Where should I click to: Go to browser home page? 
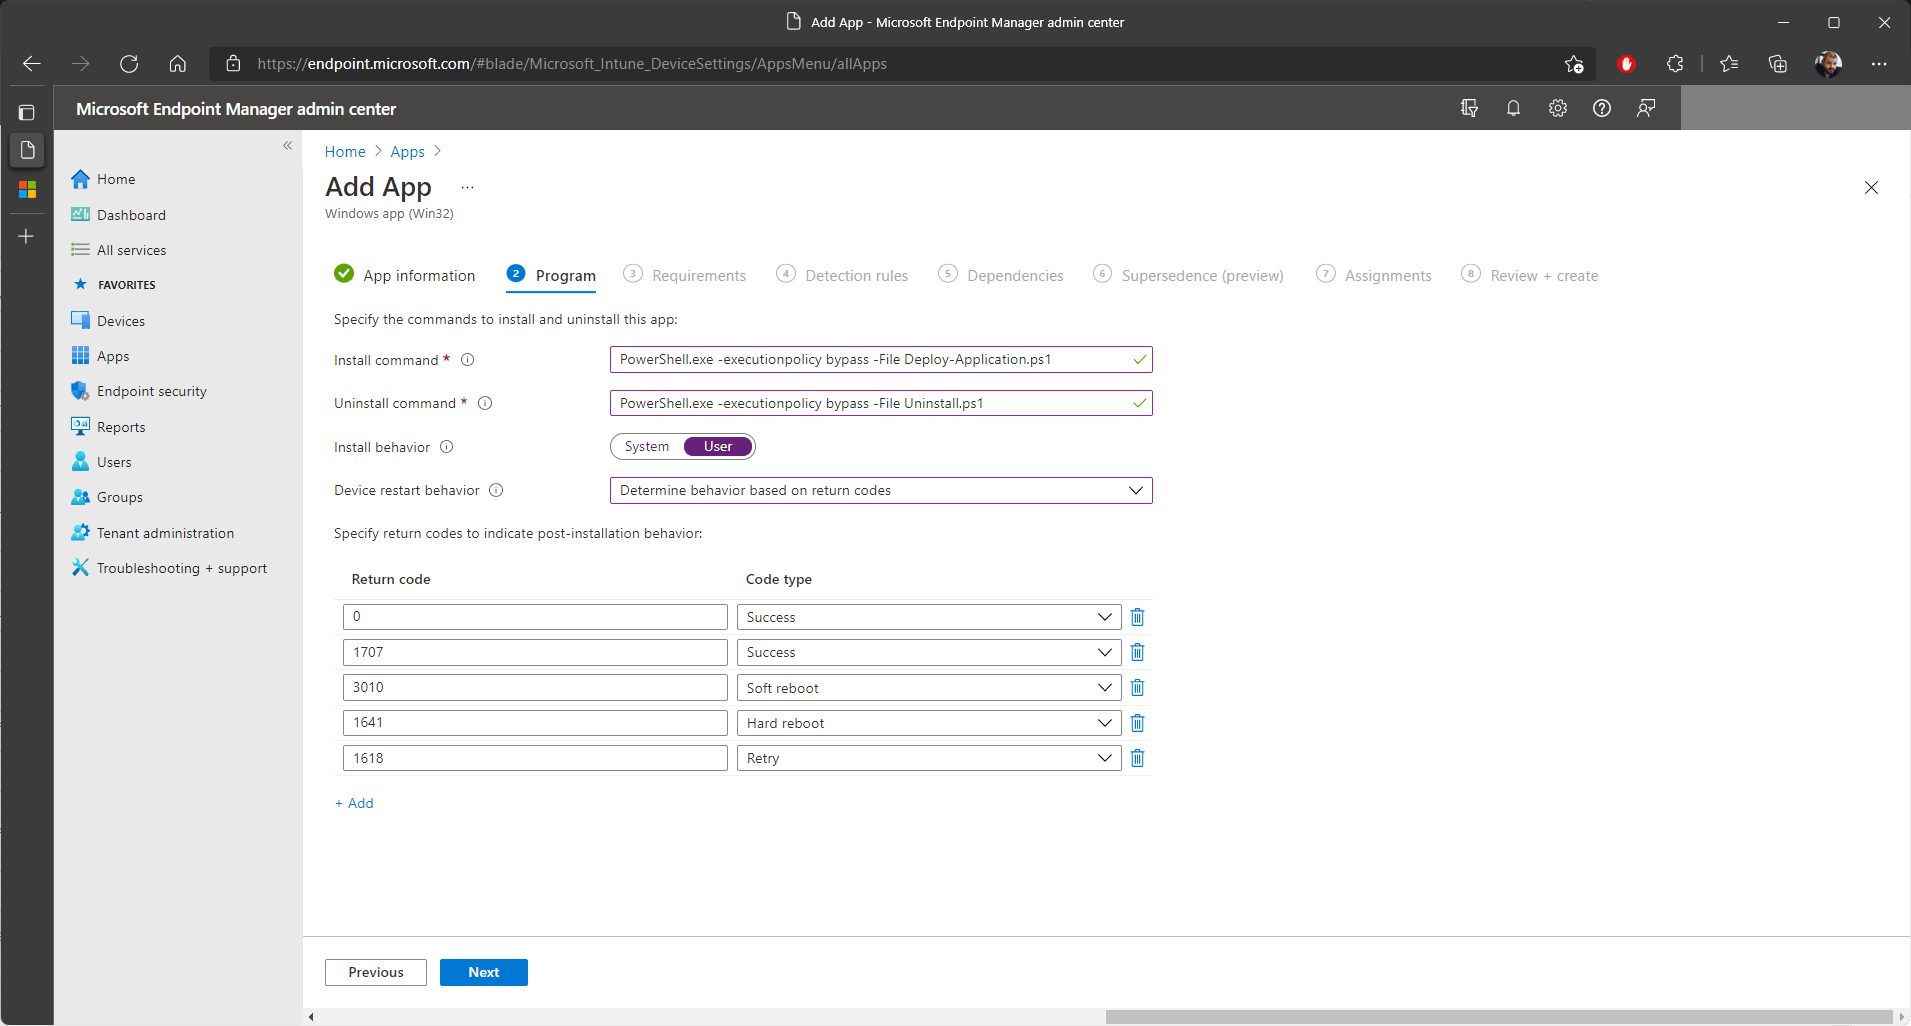178,64
